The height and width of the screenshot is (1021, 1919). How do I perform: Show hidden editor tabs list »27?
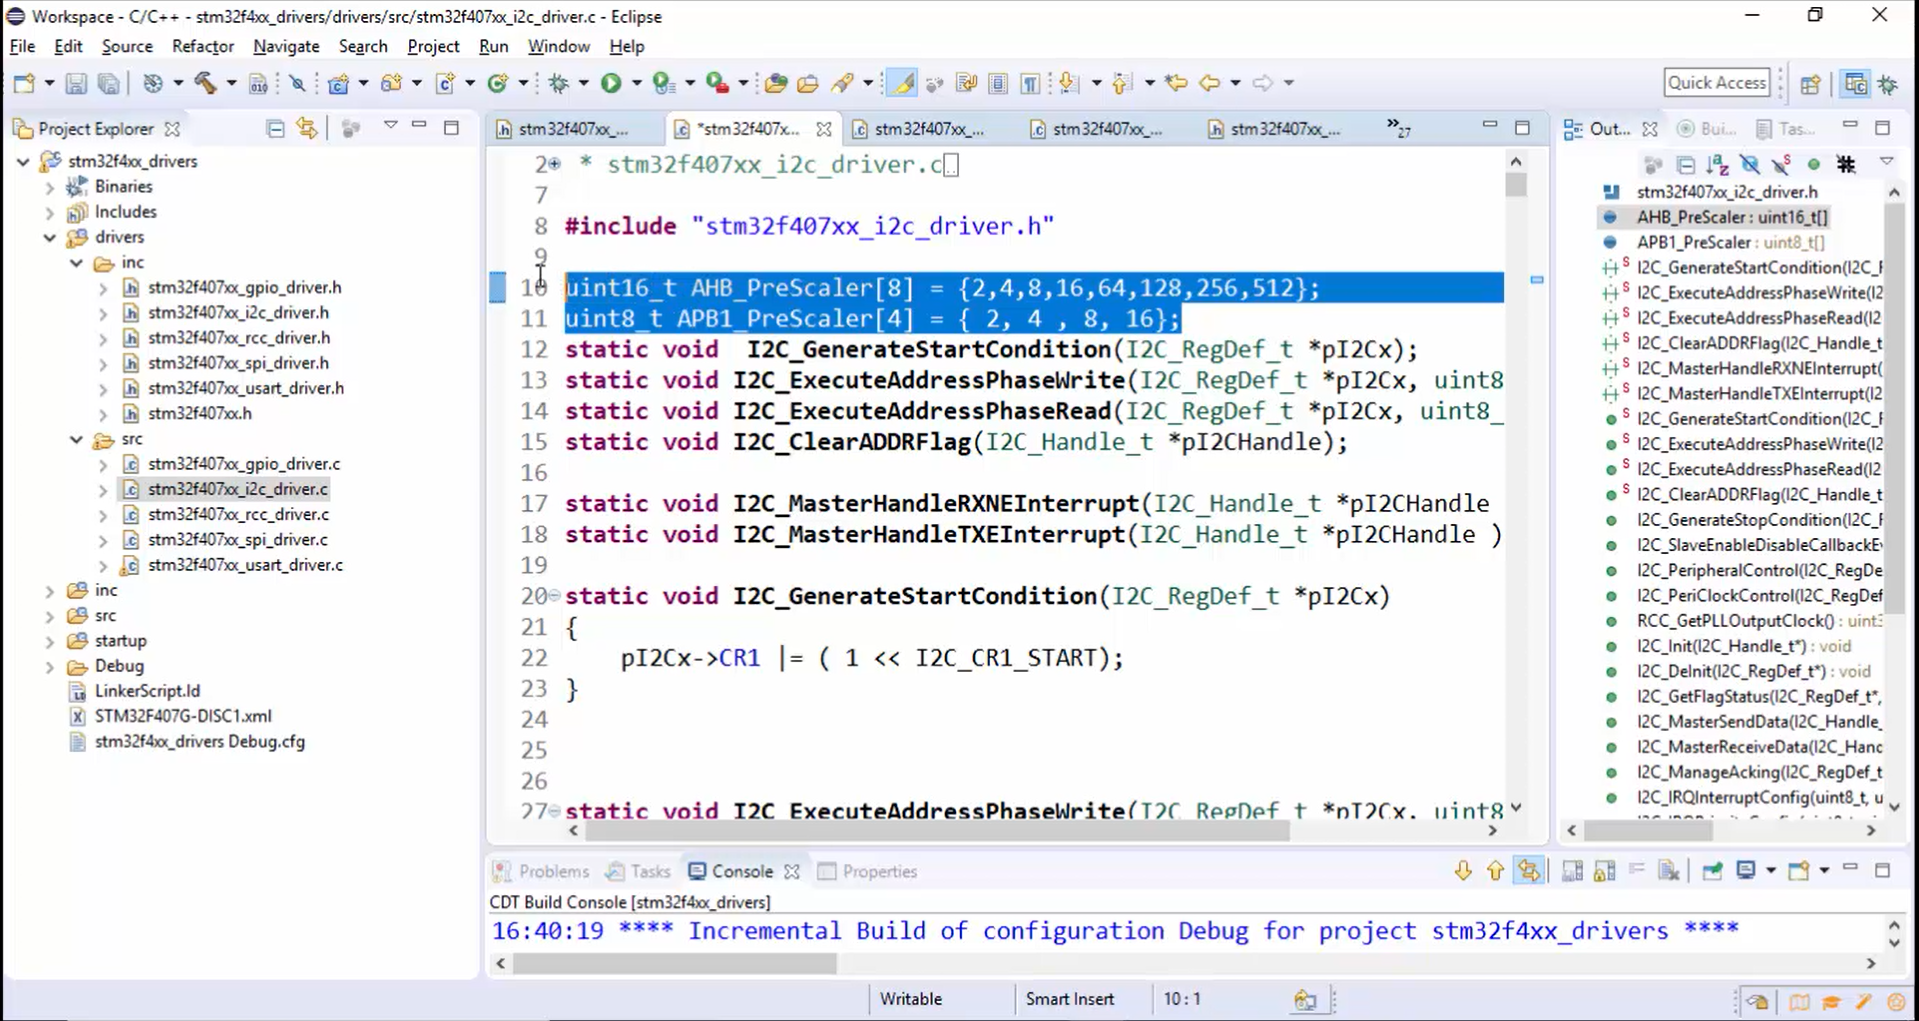[1399, 128]
